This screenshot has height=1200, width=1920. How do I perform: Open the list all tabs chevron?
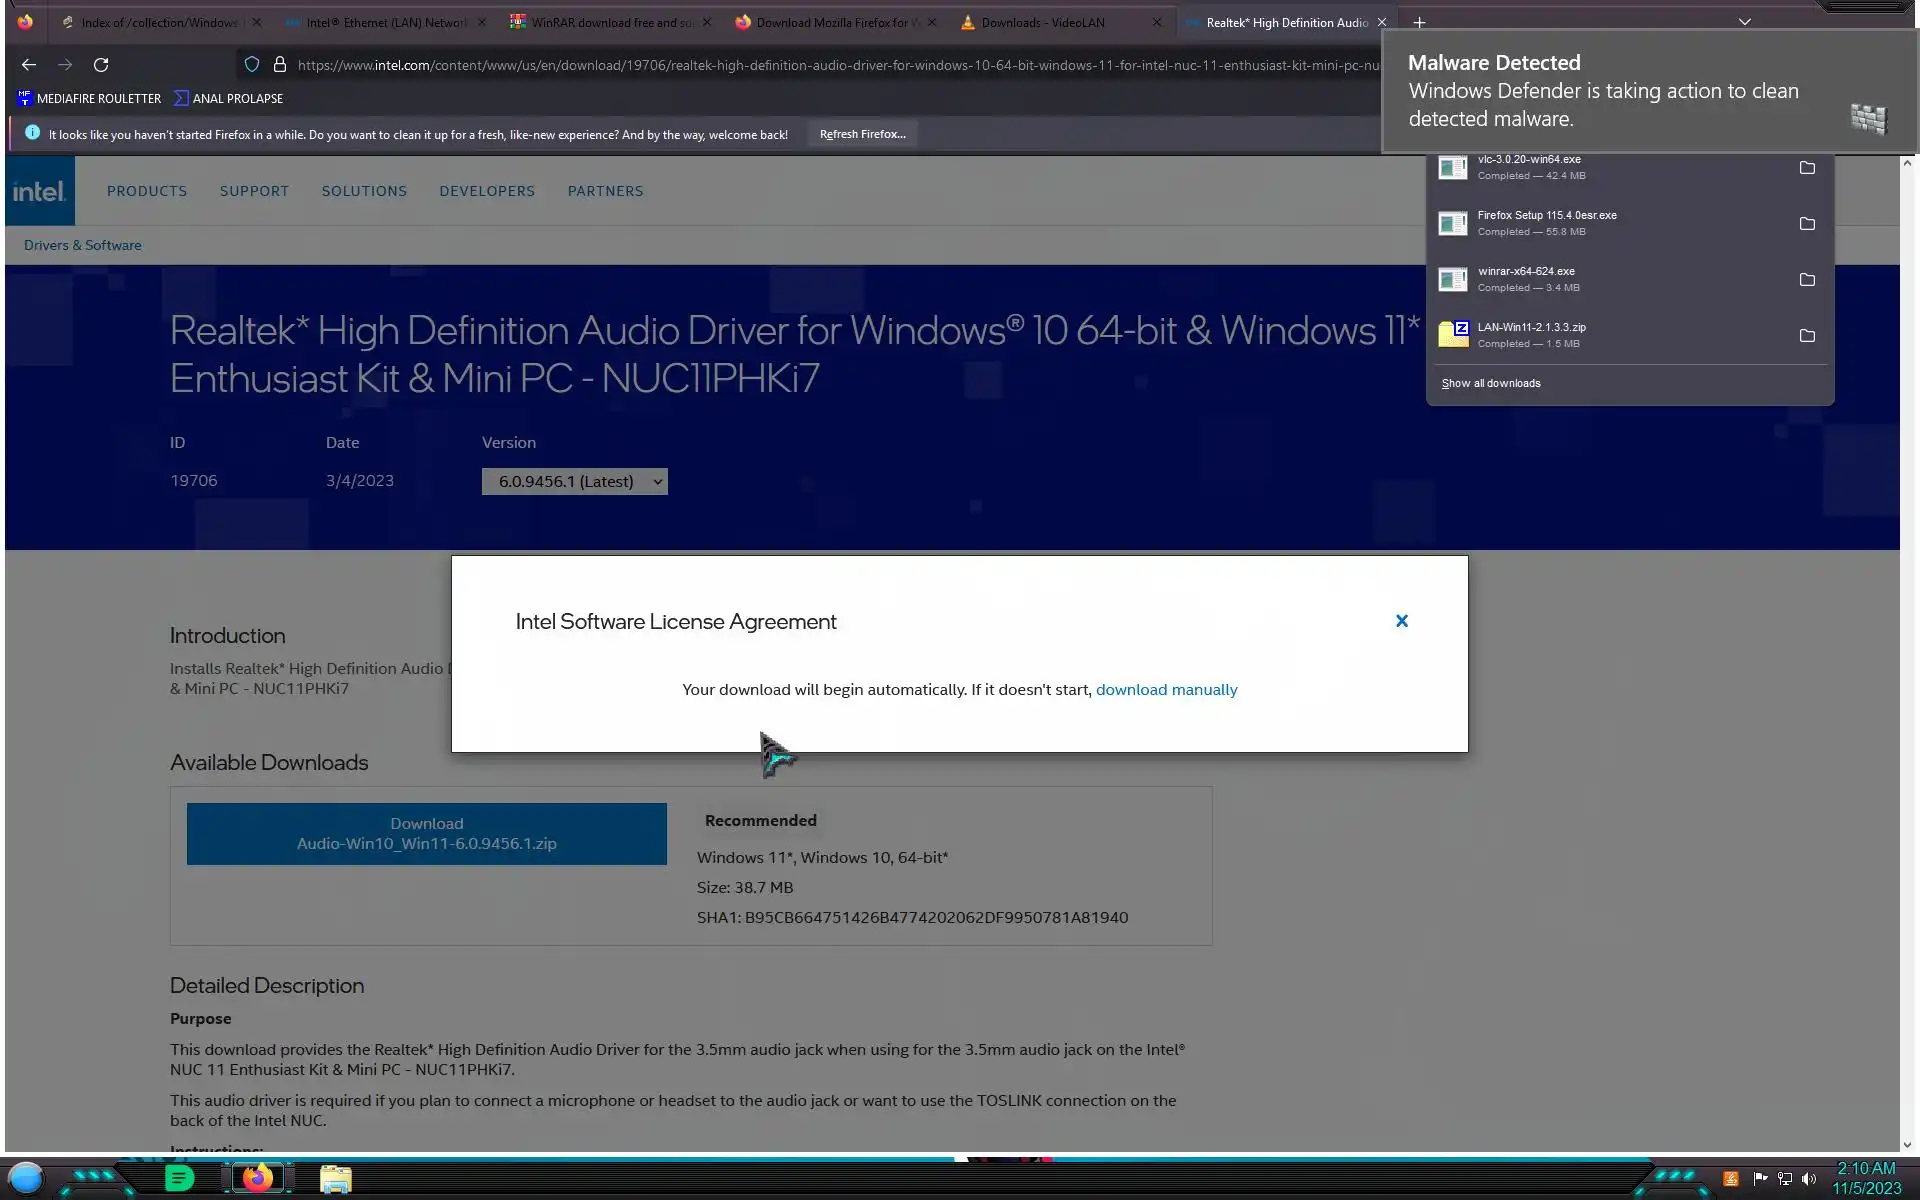point(1744,22)
